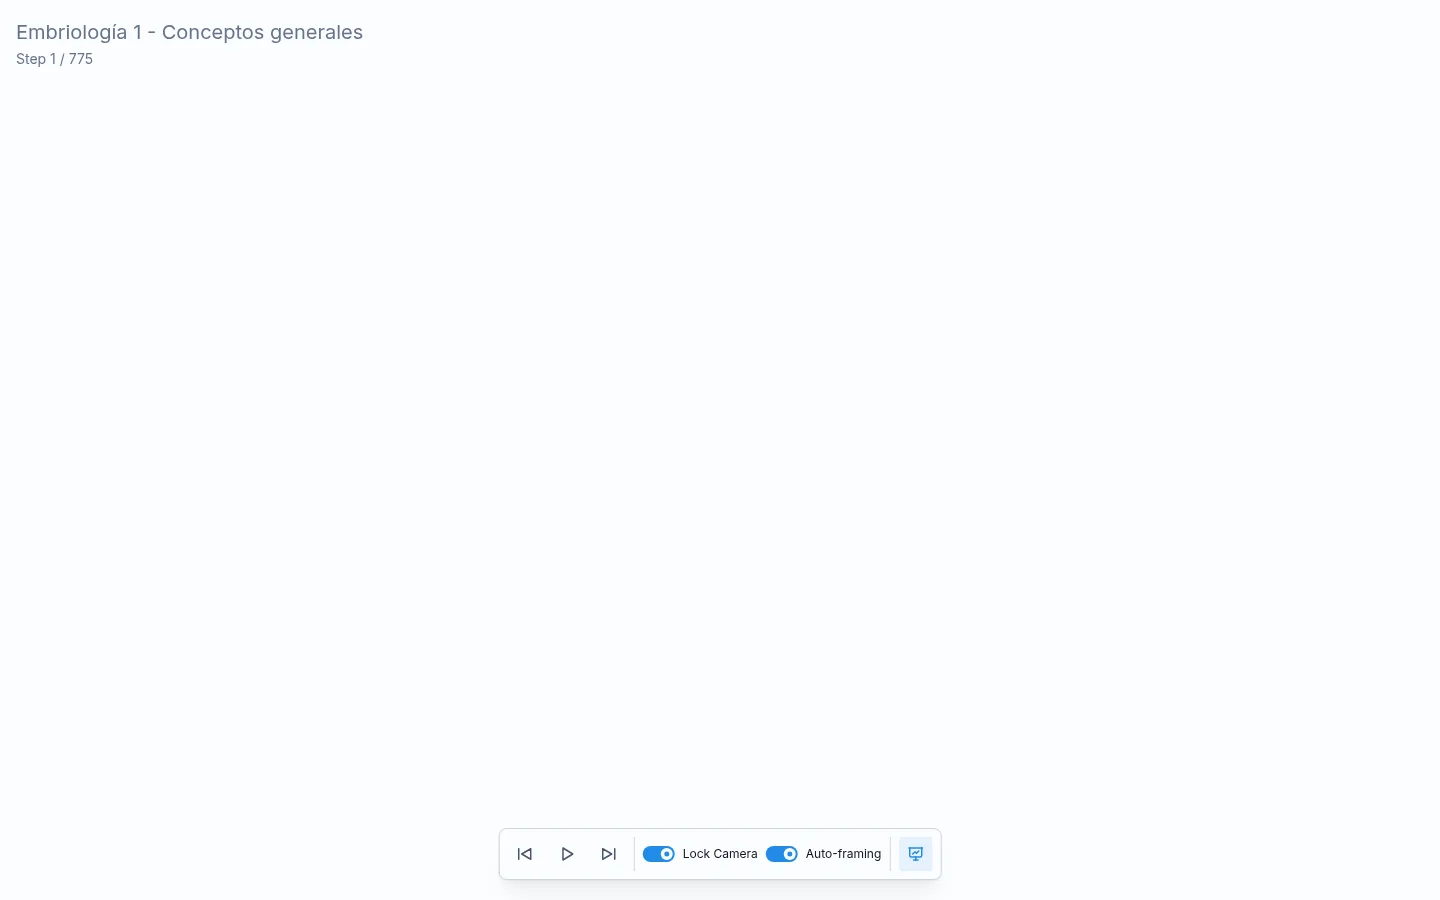Jump back to the first step

525,854
